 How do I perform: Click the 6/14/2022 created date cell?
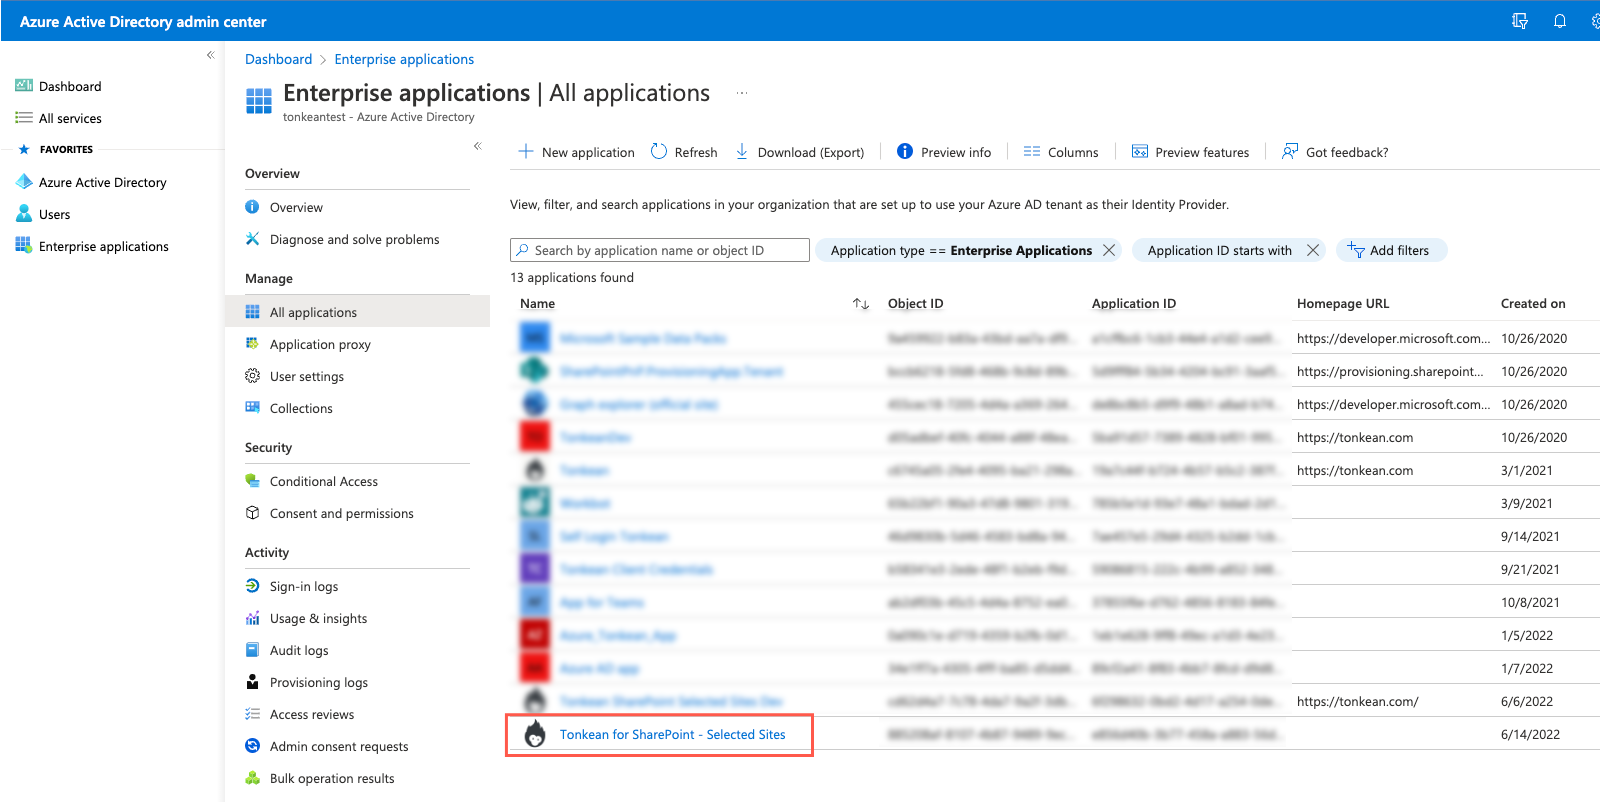(1530, 734)
